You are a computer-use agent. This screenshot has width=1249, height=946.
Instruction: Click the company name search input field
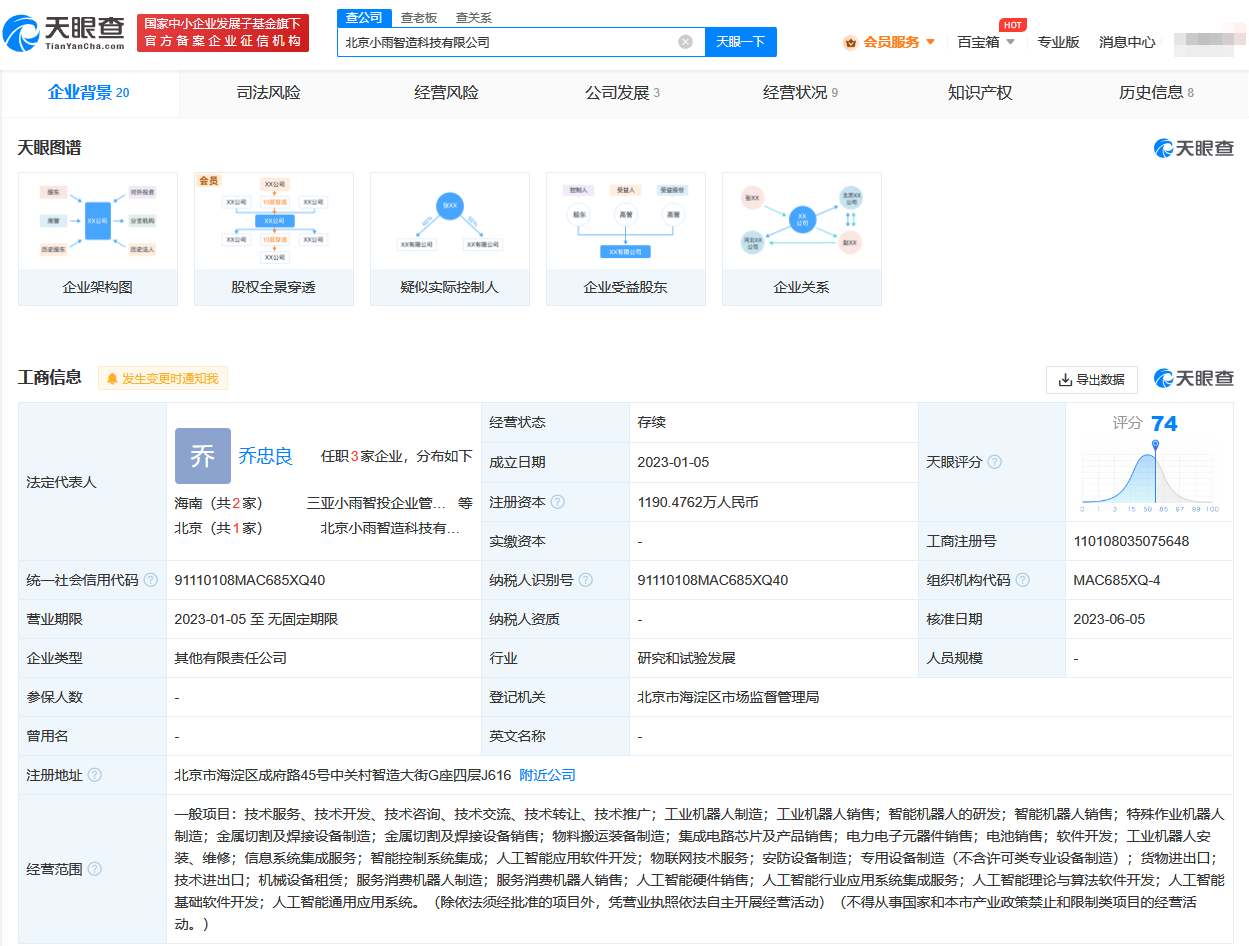505,42
